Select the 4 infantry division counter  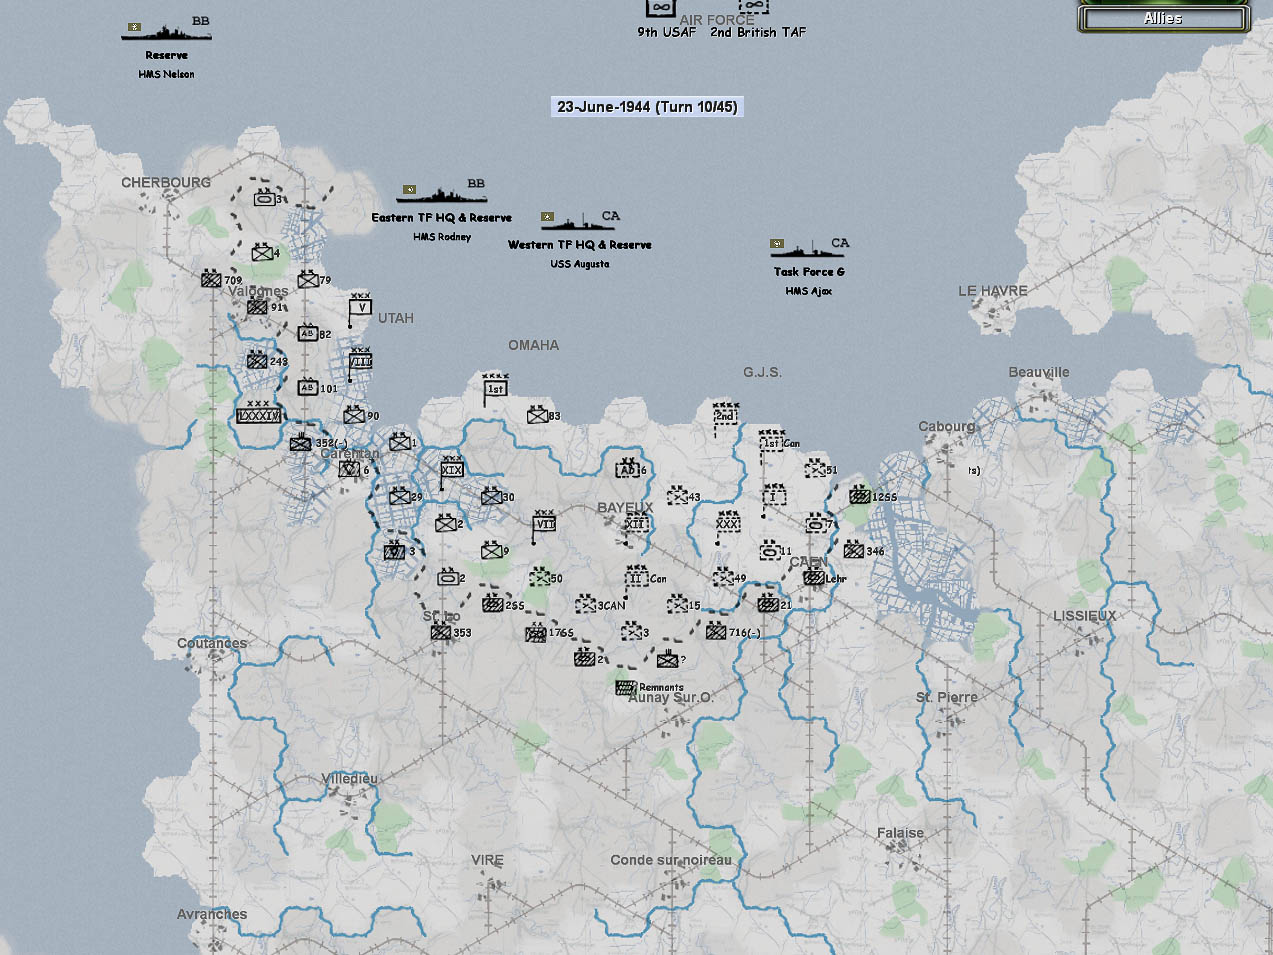click(x=262, y=252)
